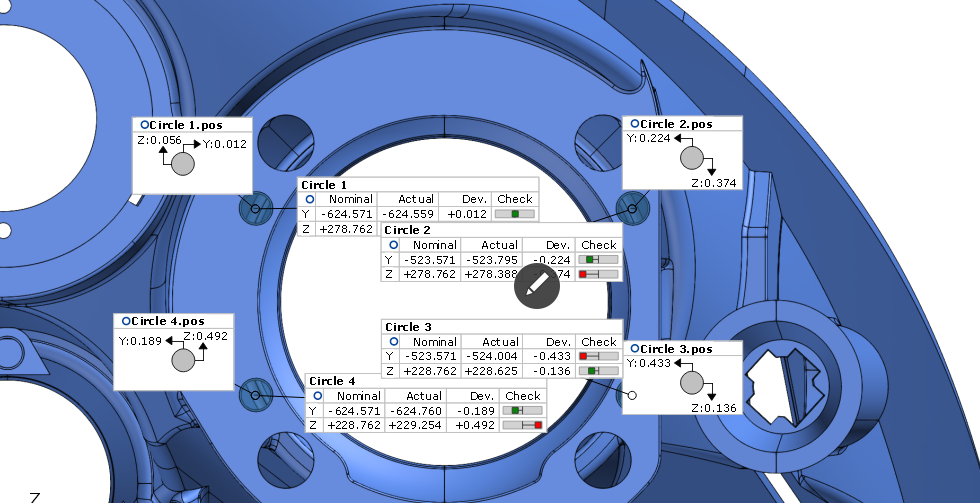The height and width of the screenshot is (503, 980).
Task: Click Circle 3 Z deviation -0.136
Action: point(551,371)
